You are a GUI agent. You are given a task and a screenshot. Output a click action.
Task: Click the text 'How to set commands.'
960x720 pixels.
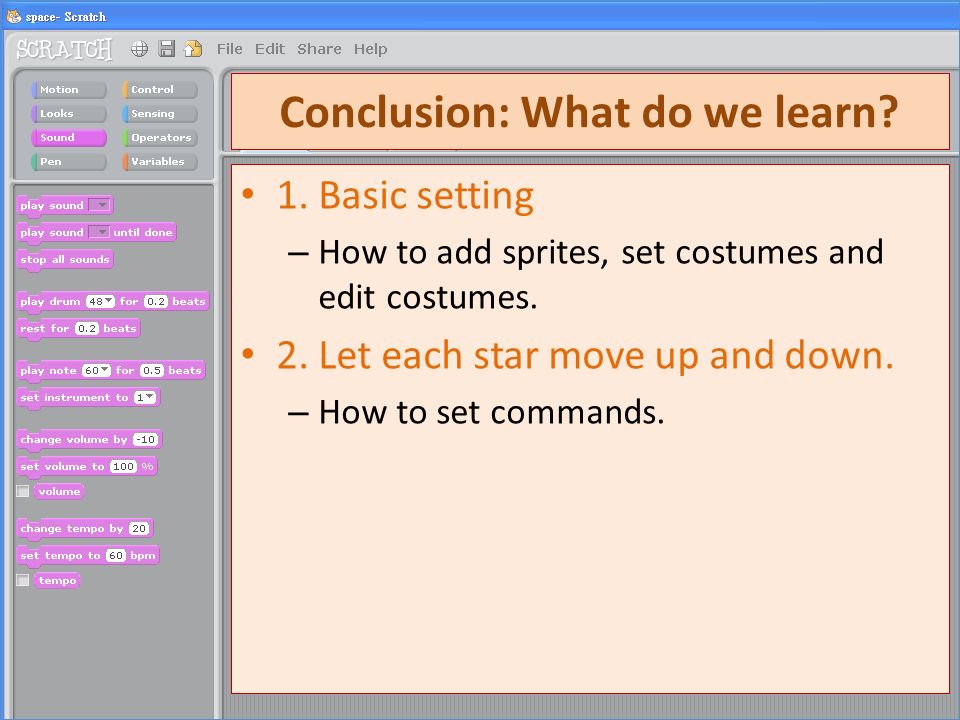[492, 412]
